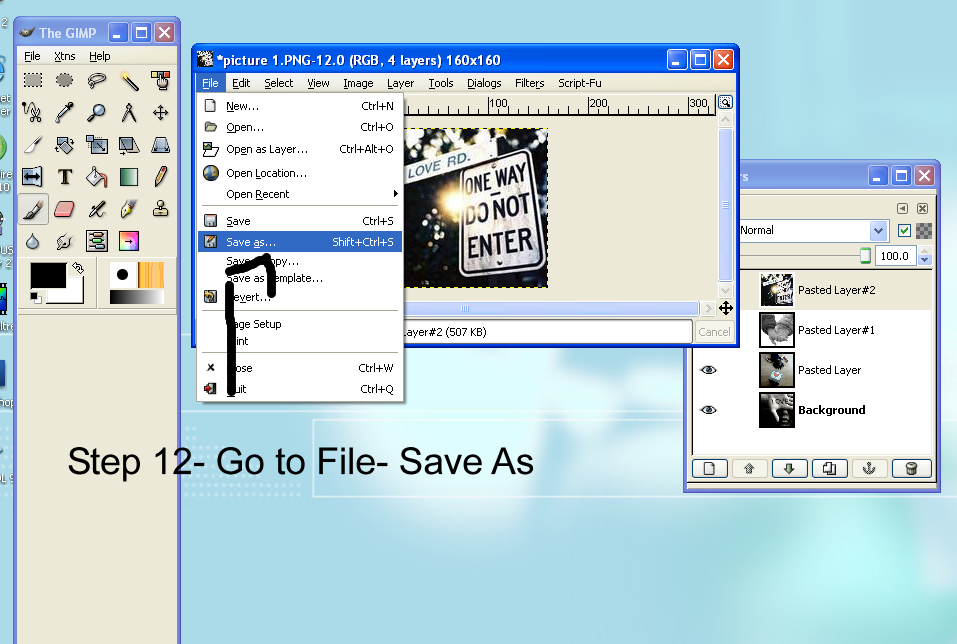Select the Eraser tool
Image resolution: width=957 pixels, height=644 pixels.
click(x=65, y=209)
